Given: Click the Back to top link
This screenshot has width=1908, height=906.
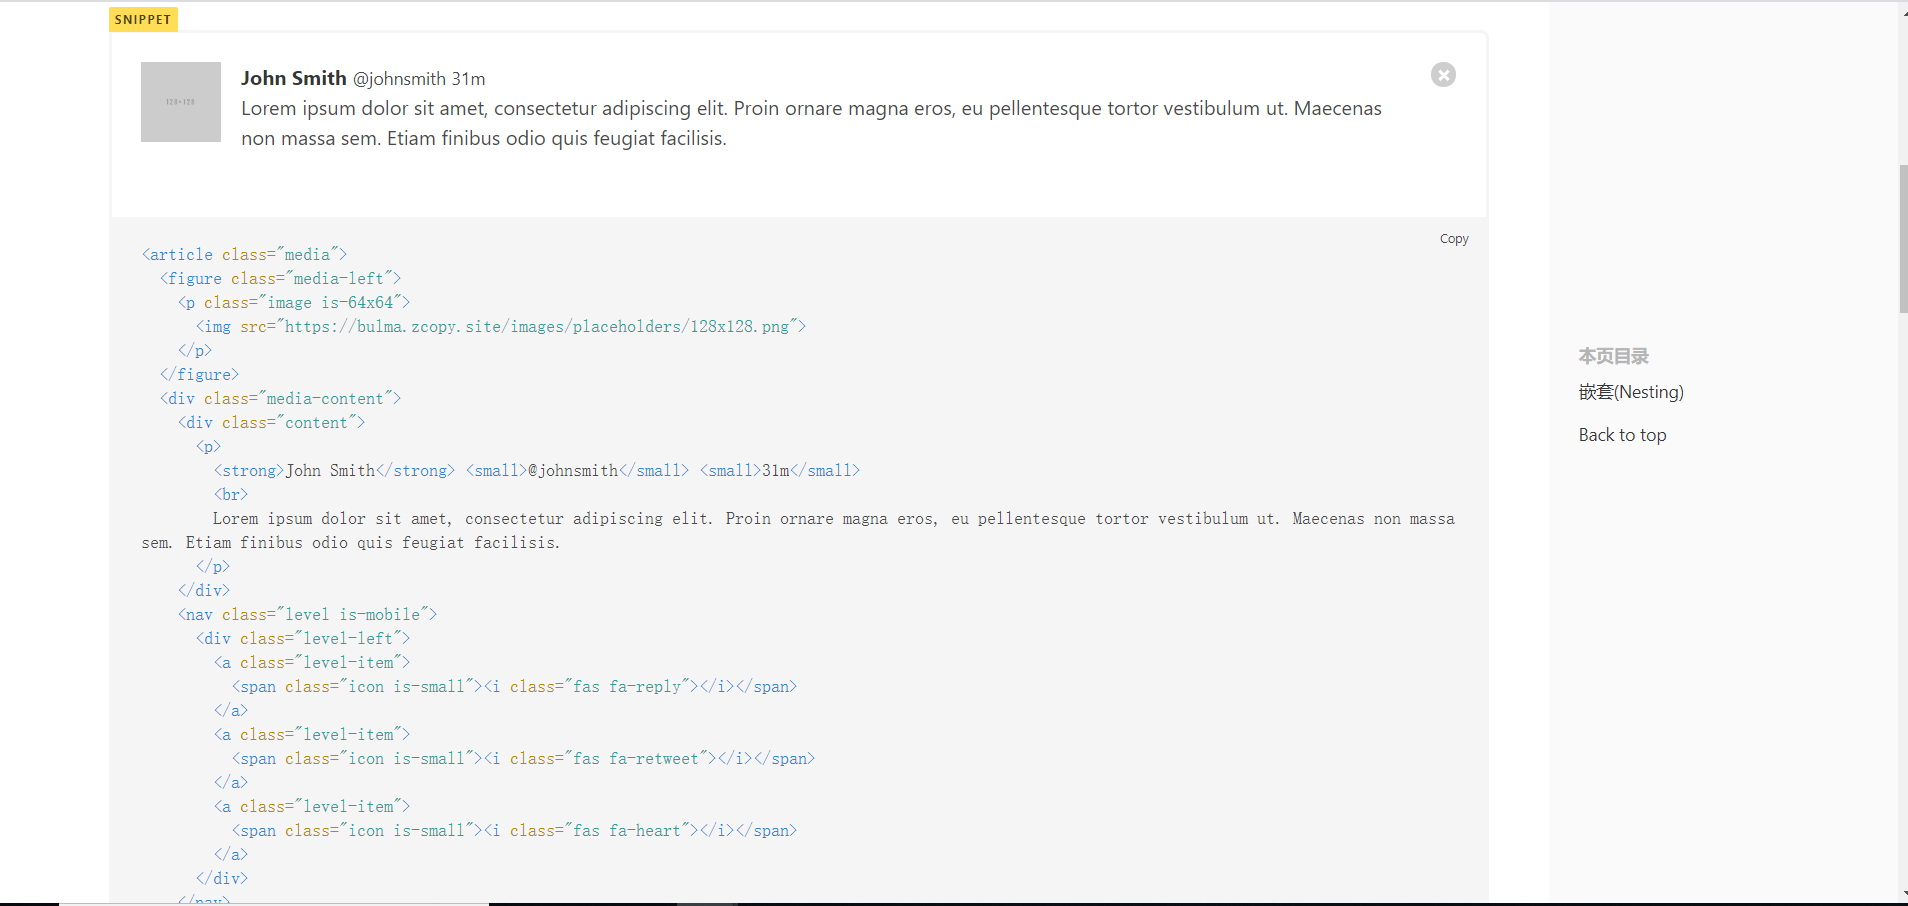Looking at the screenshot, I should pos(1621,435).
